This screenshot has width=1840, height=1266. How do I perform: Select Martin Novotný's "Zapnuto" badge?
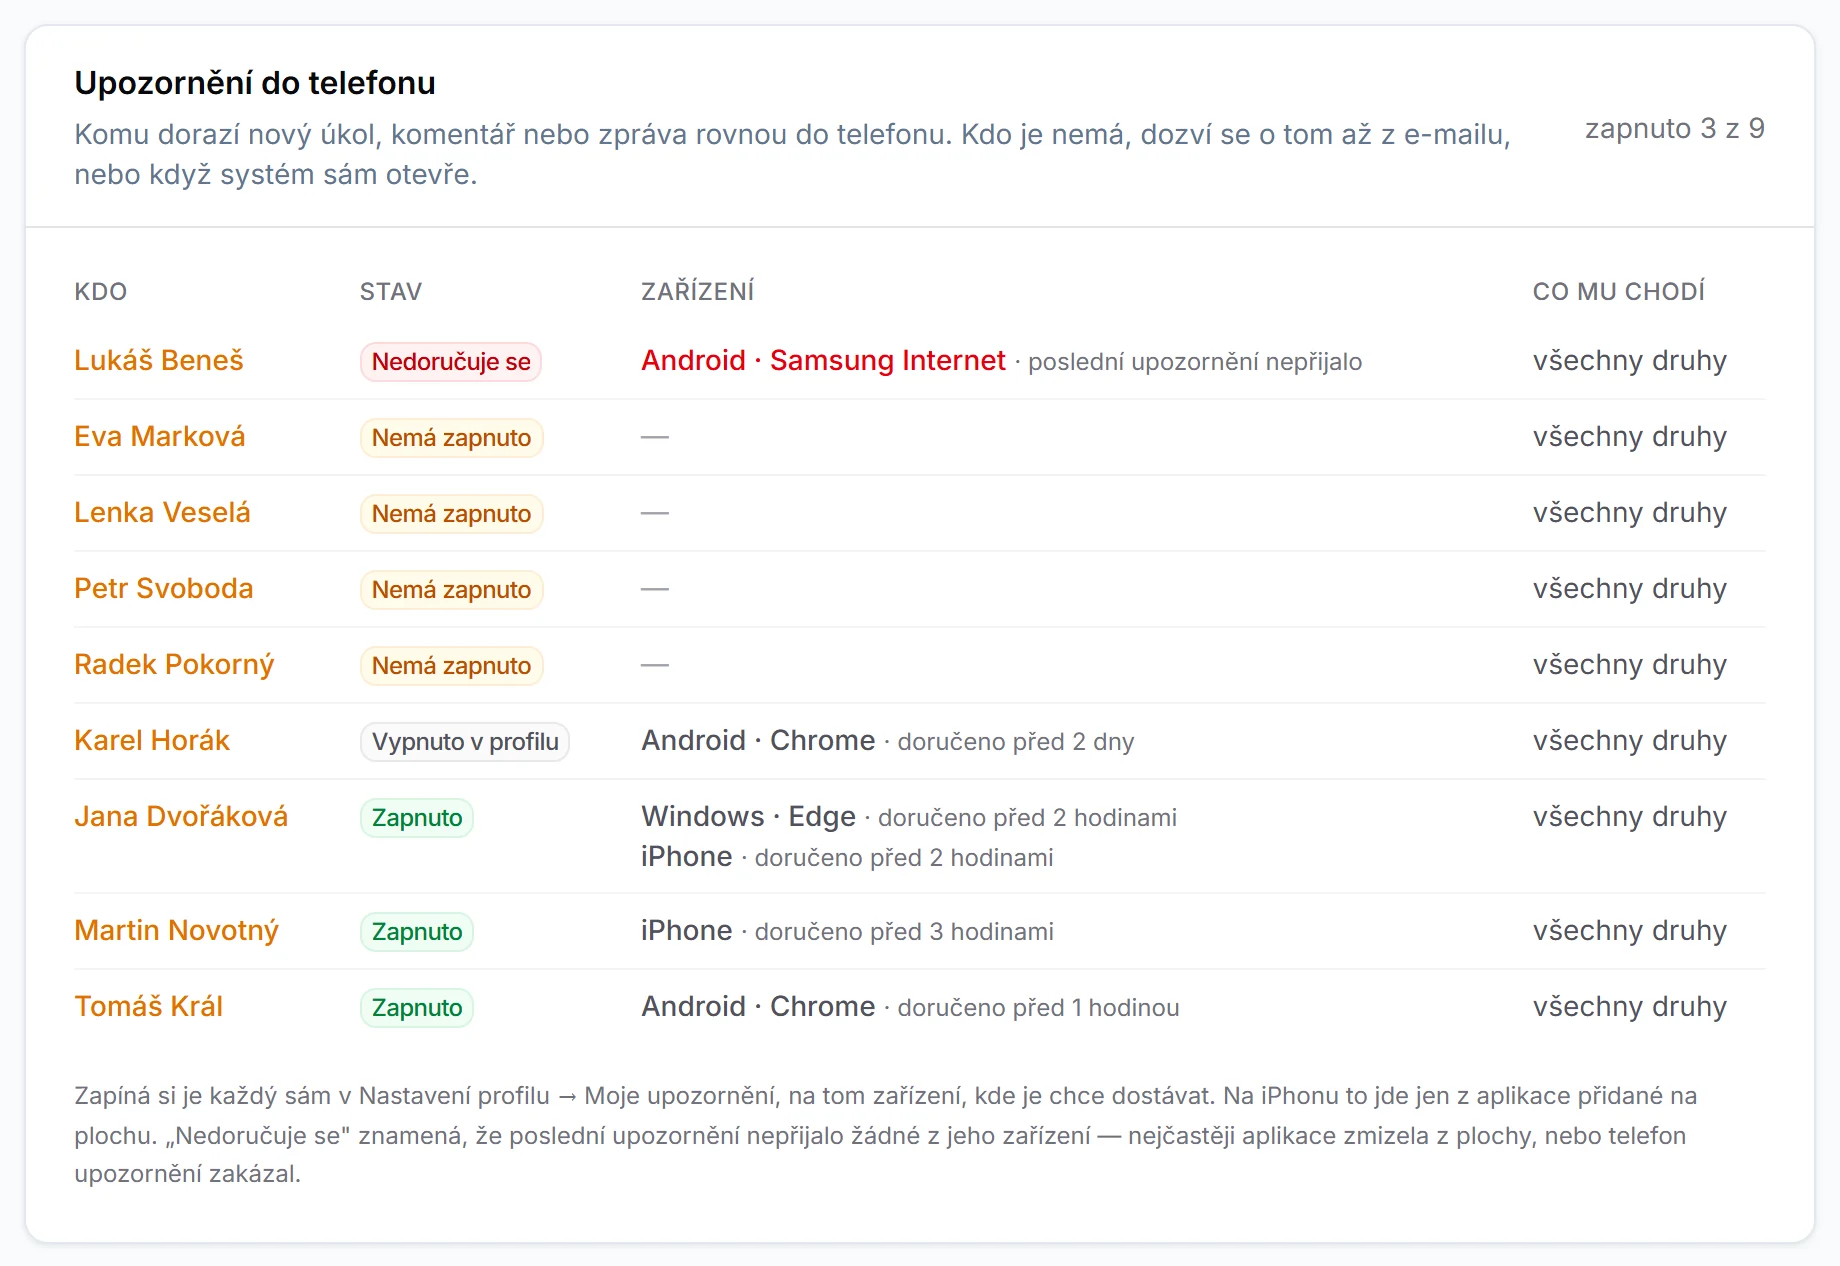(417, 932)
